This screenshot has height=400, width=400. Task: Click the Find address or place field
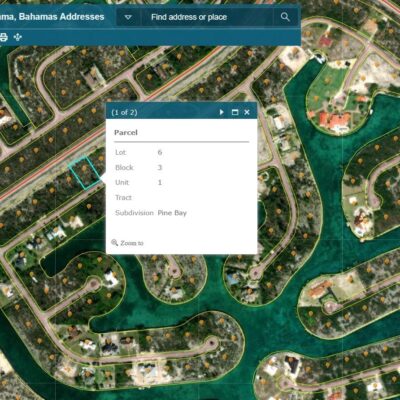pyautogui.click(x=207, y=17)
